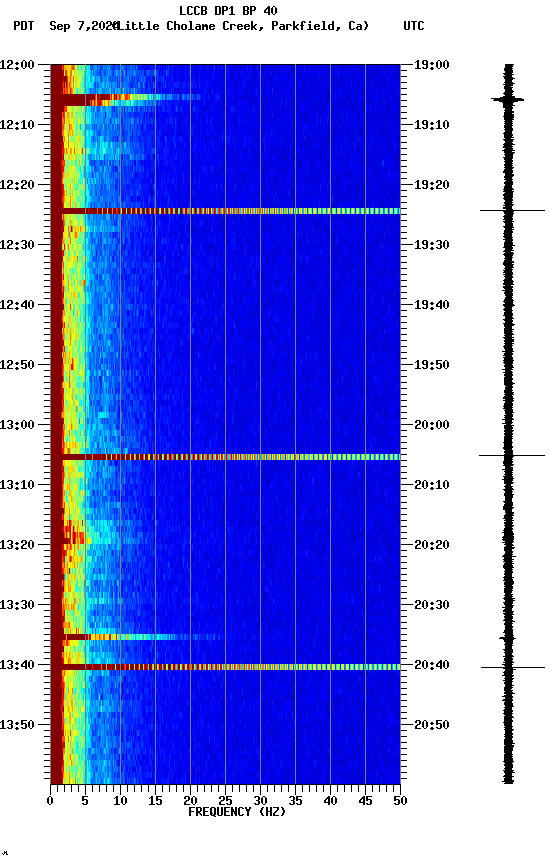Screen dimensions: 552x864
Task: Click the 'FREQUENCY (HZ)' axis title
Action: (x=237, y=813)
